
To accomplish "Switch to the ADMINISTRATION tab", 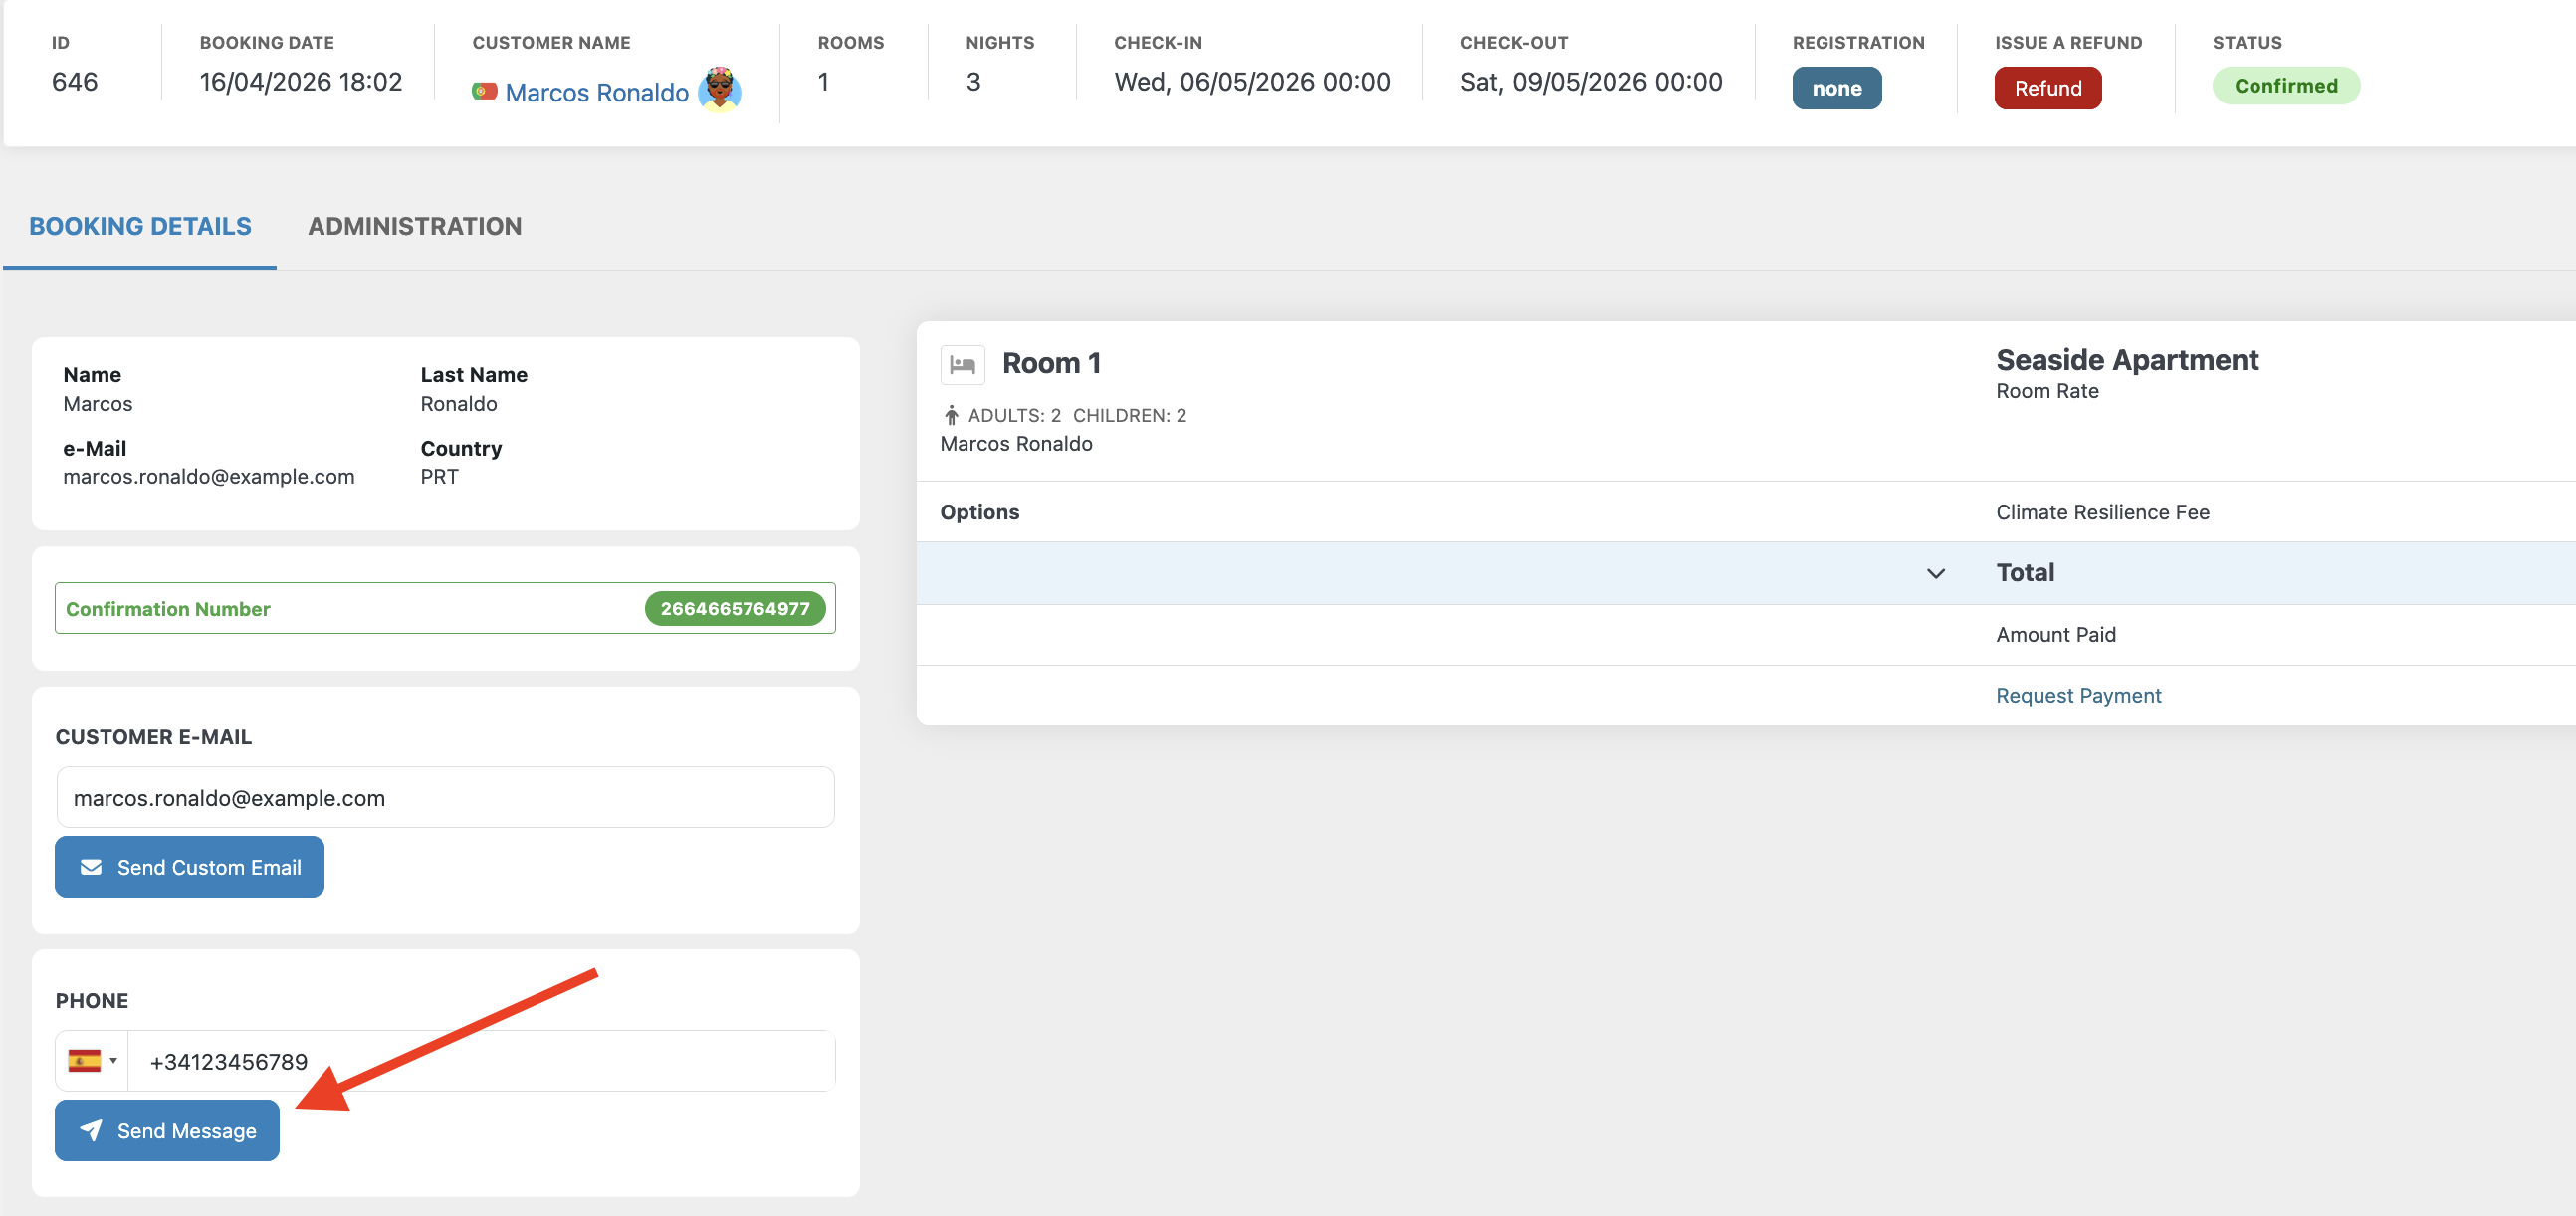I will (414, 226).
